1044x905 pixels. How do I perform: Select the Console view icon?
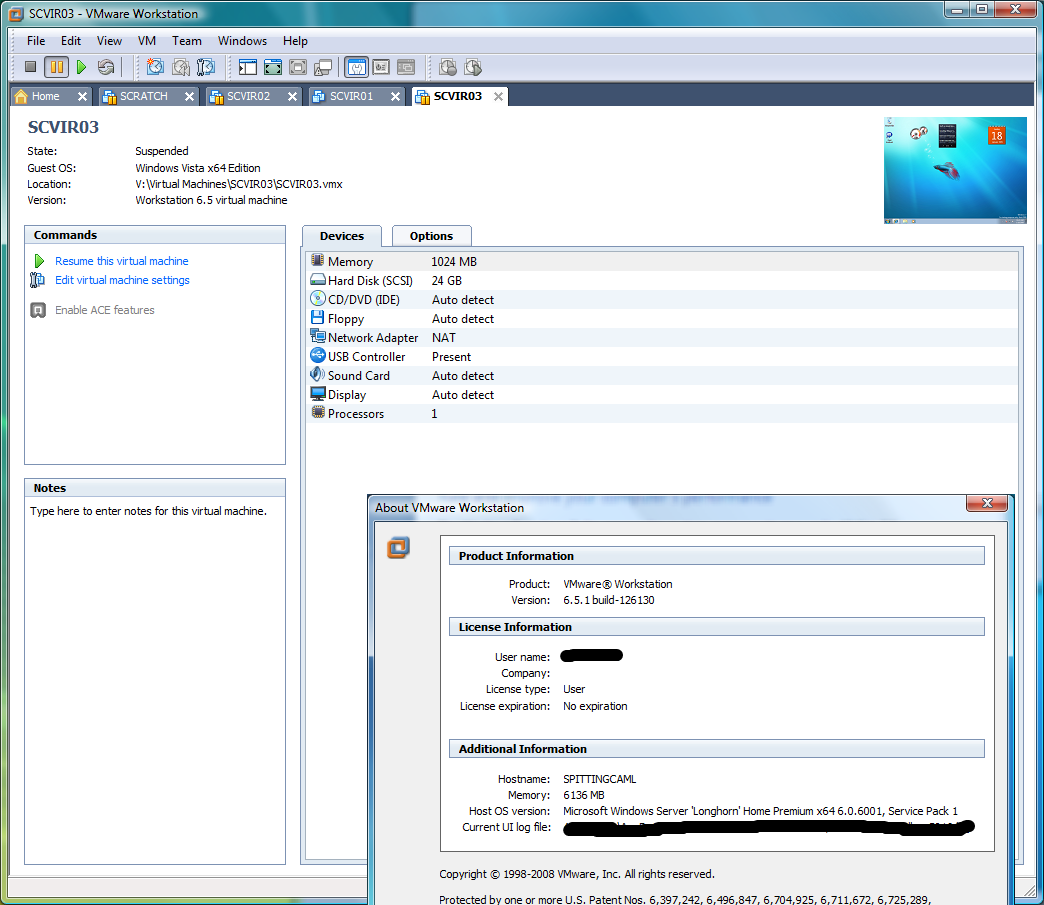tap(405, 67)
